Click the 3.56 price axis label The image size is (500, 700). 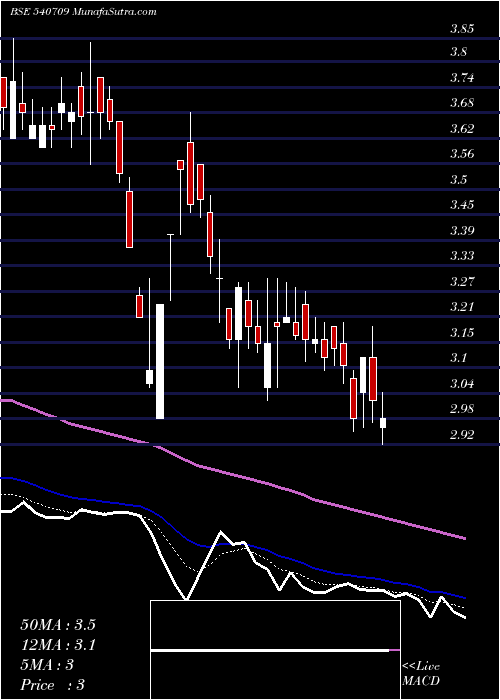[x=462, y=154]
